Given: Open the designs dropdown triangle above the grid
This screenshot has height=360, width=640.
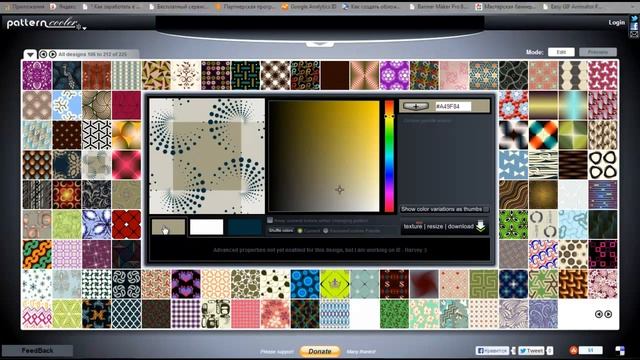Looking at the screenshot, I should (30, 54).
